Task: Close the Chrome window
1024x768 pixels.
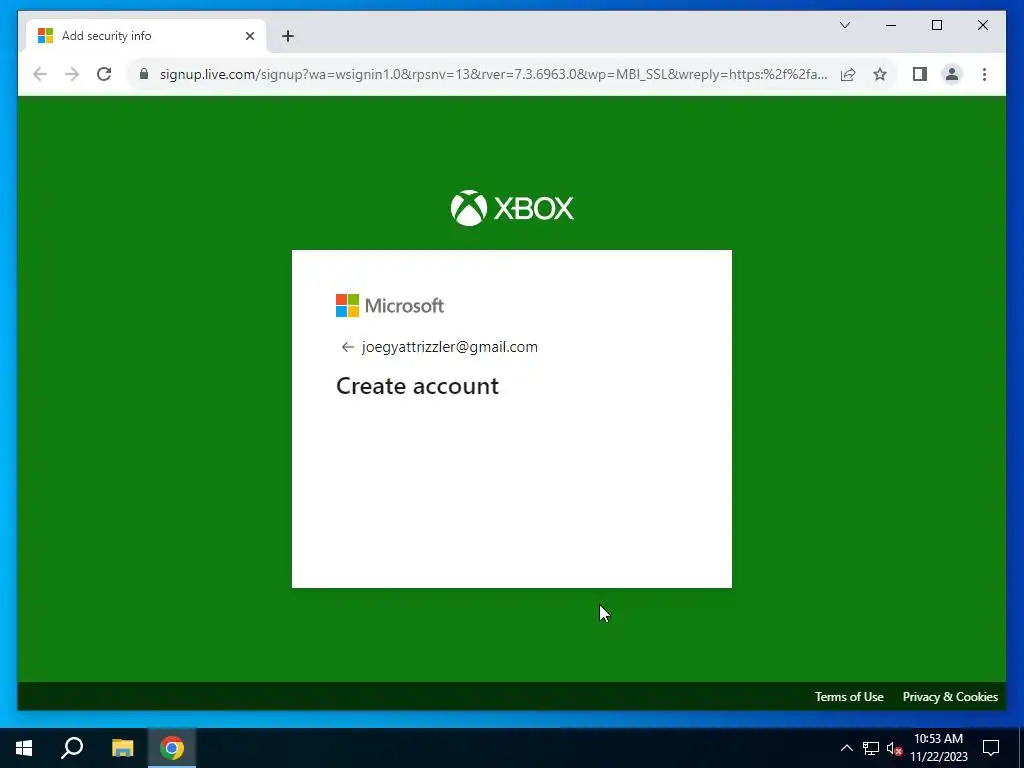Action: (x=982, y=25)
